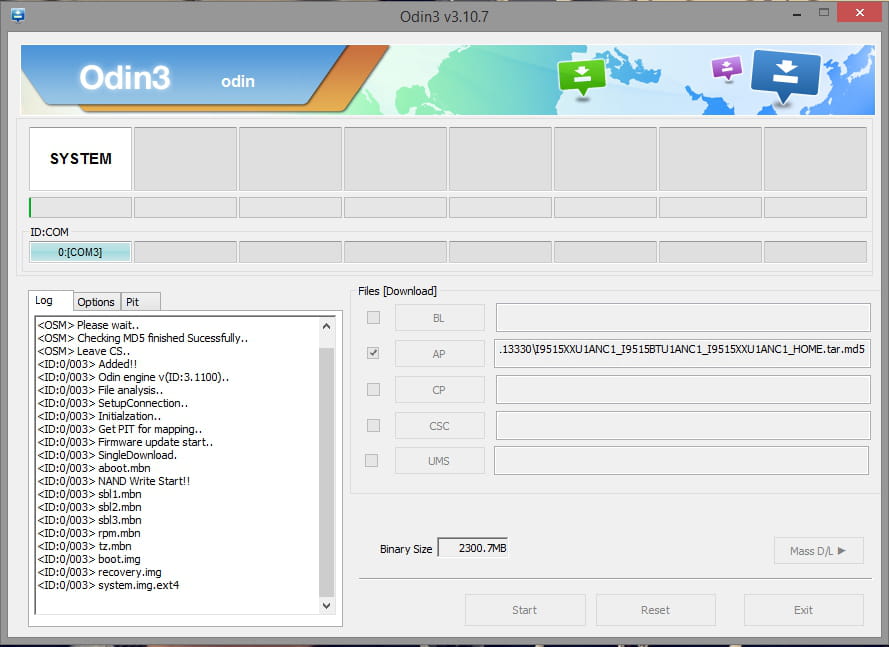This screenshot has width=889, height=647.
Task: Click log line 'aboot.mbn'
Action: click(x=94, y=468)
